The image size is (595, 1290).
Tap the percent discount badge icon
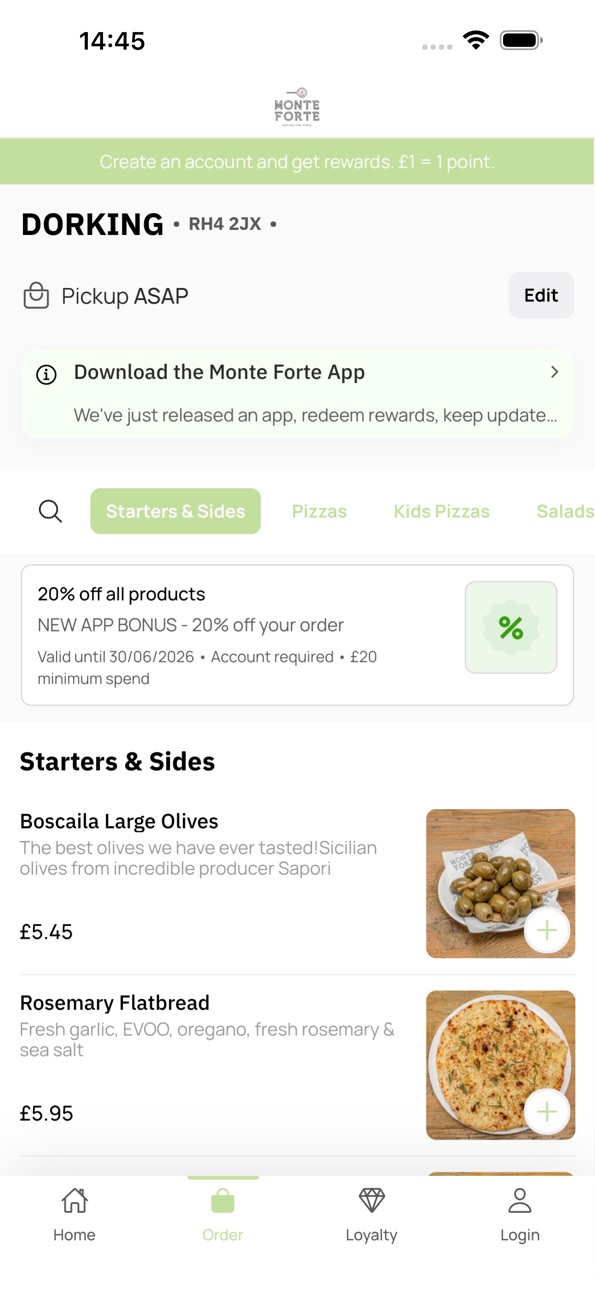coord(511,627)
